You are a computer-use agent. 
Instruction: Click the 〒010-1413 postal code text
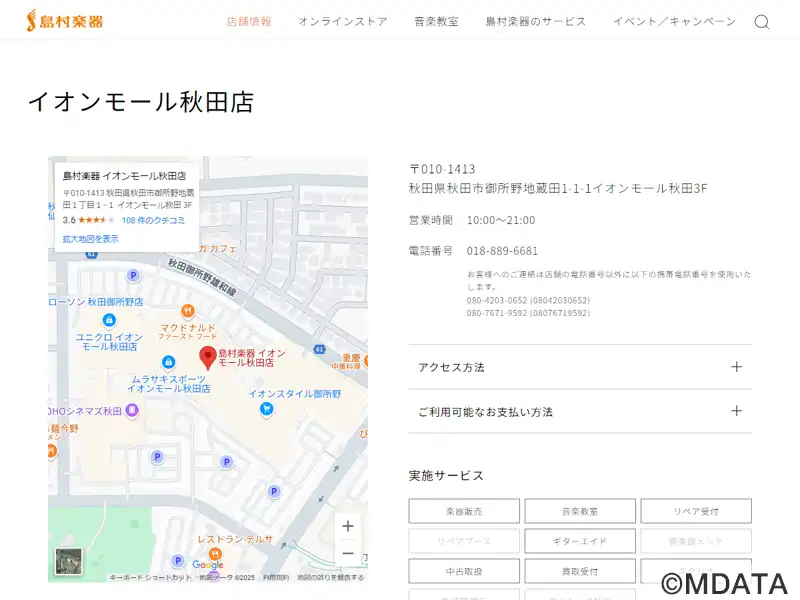(x=442, y=169)
